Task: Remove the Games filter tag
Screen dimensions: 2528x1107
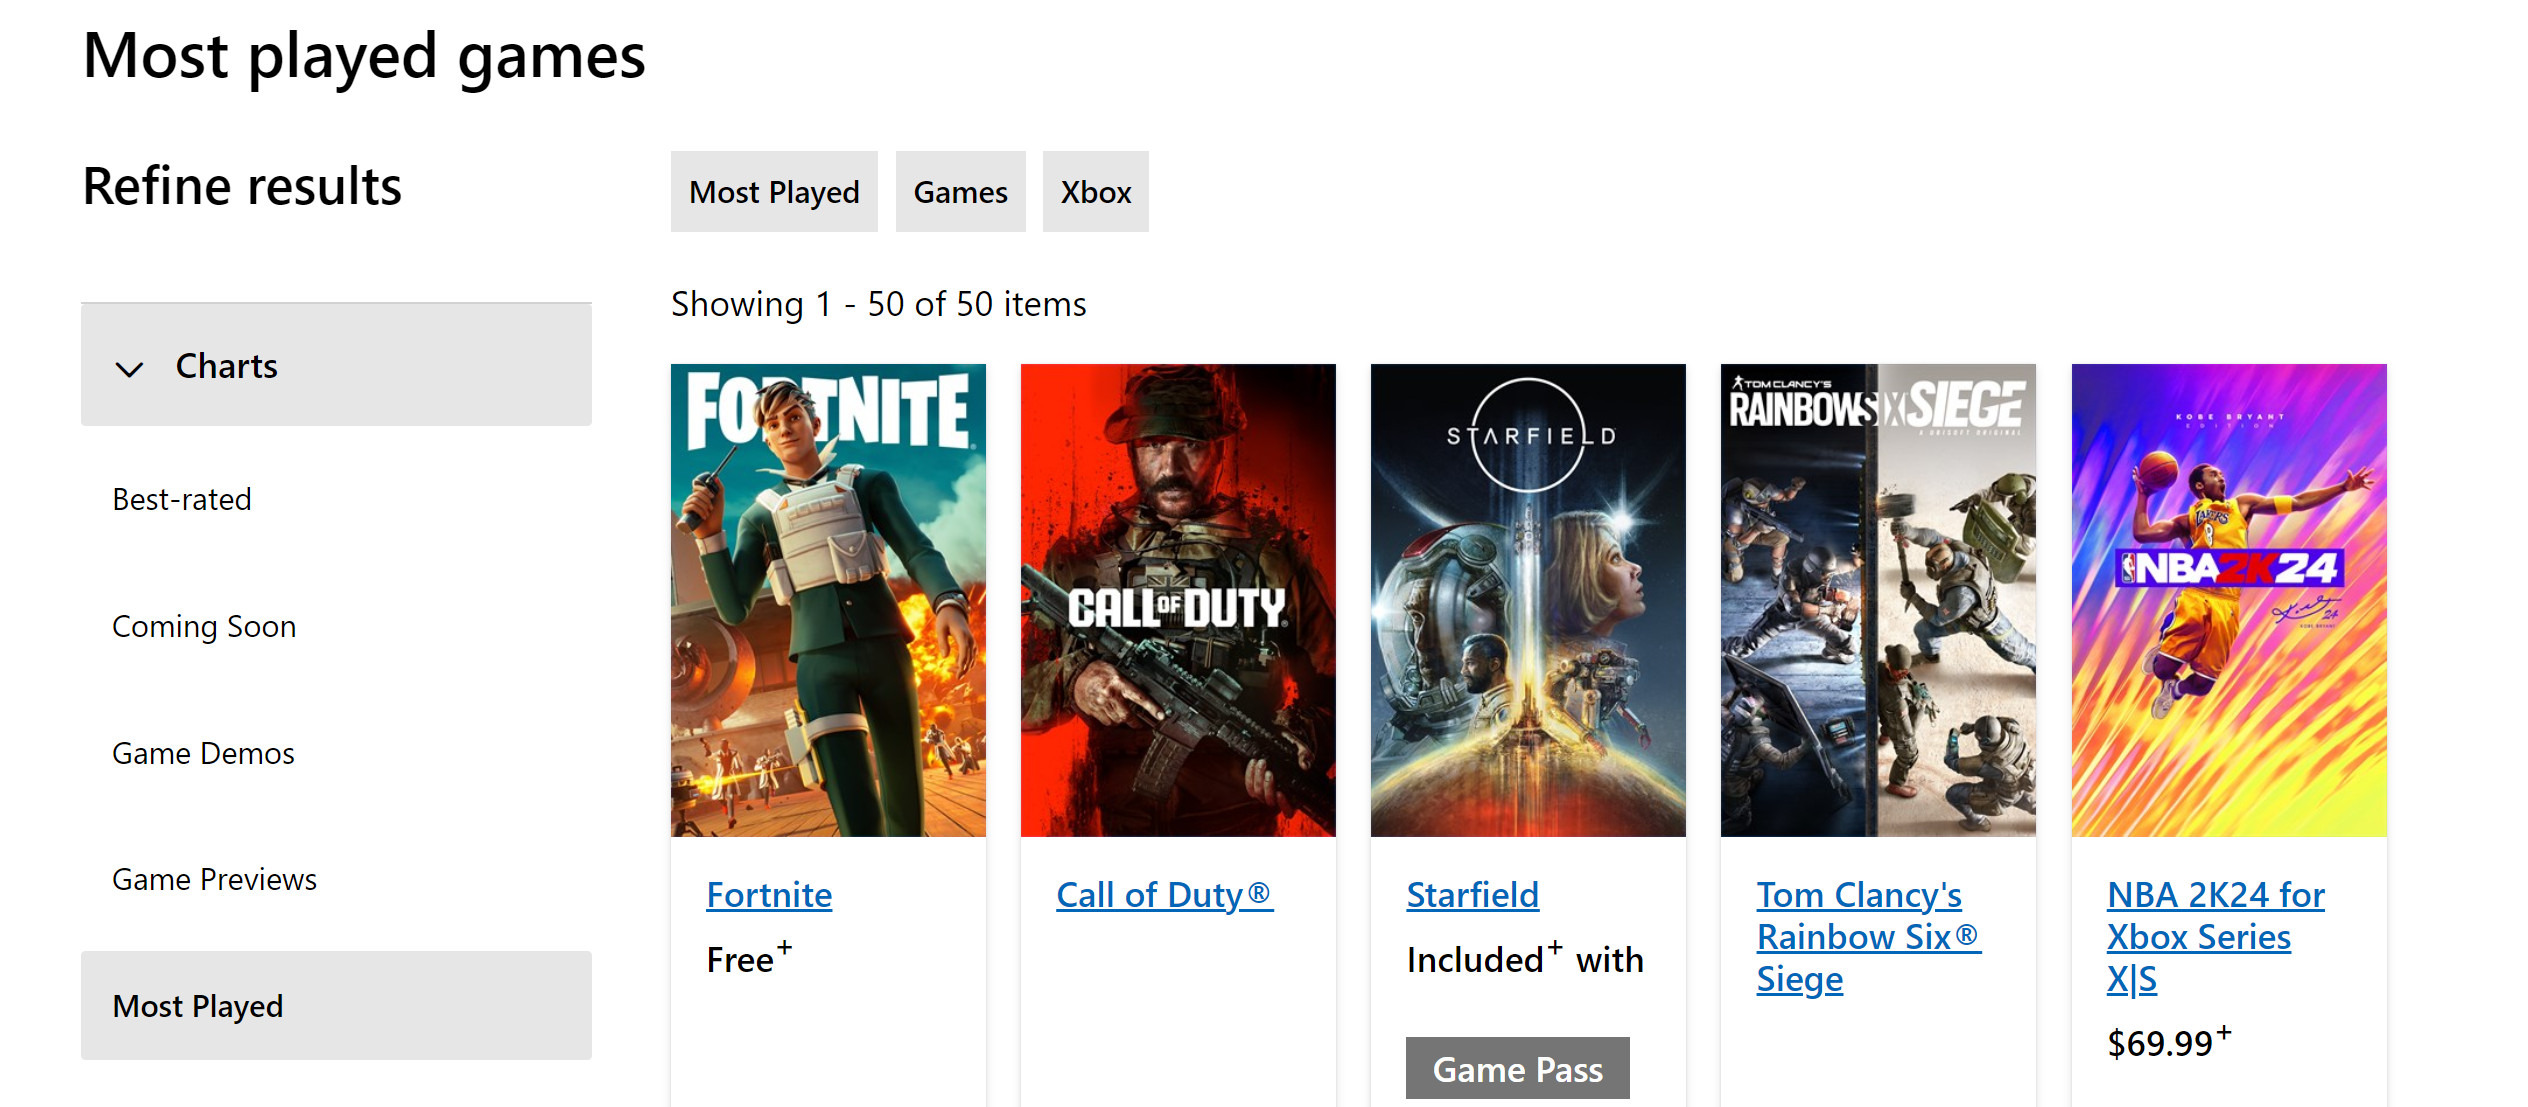Action: (x=960, y=192)
